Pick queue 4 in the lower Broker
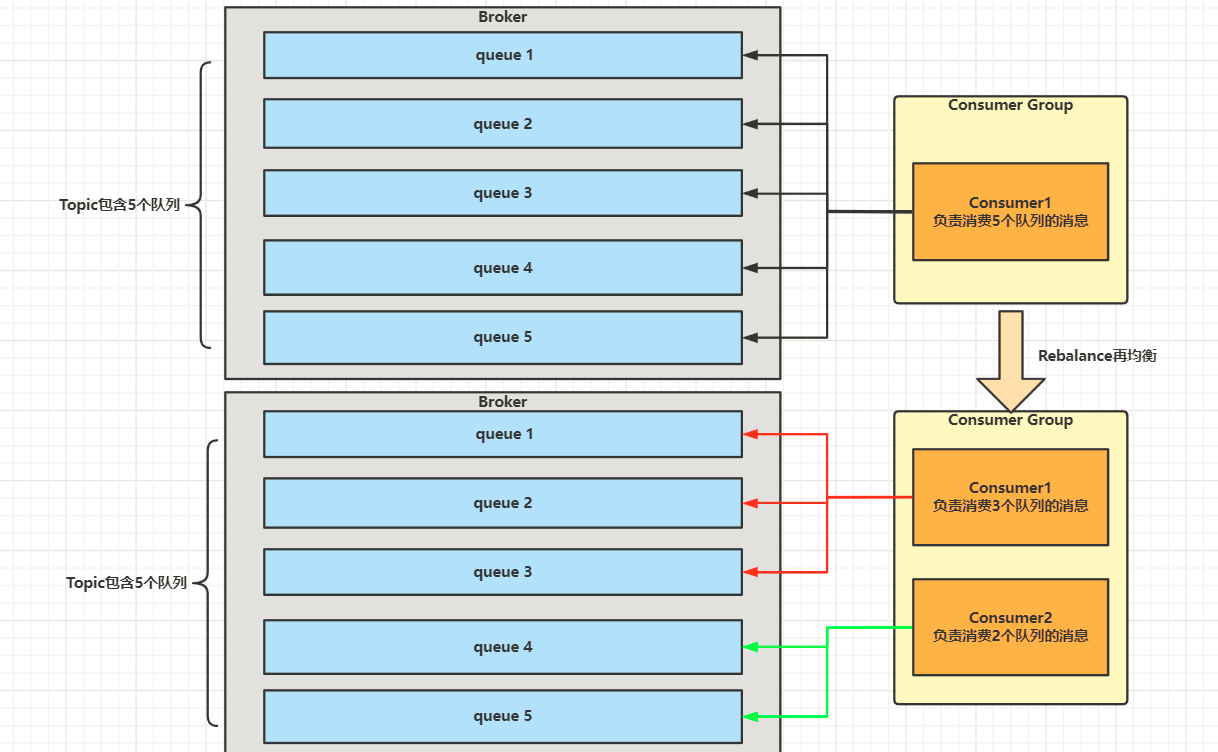The height and width of the screenshot is (752, 1218). pyautogui.click(x=503, y=647)
